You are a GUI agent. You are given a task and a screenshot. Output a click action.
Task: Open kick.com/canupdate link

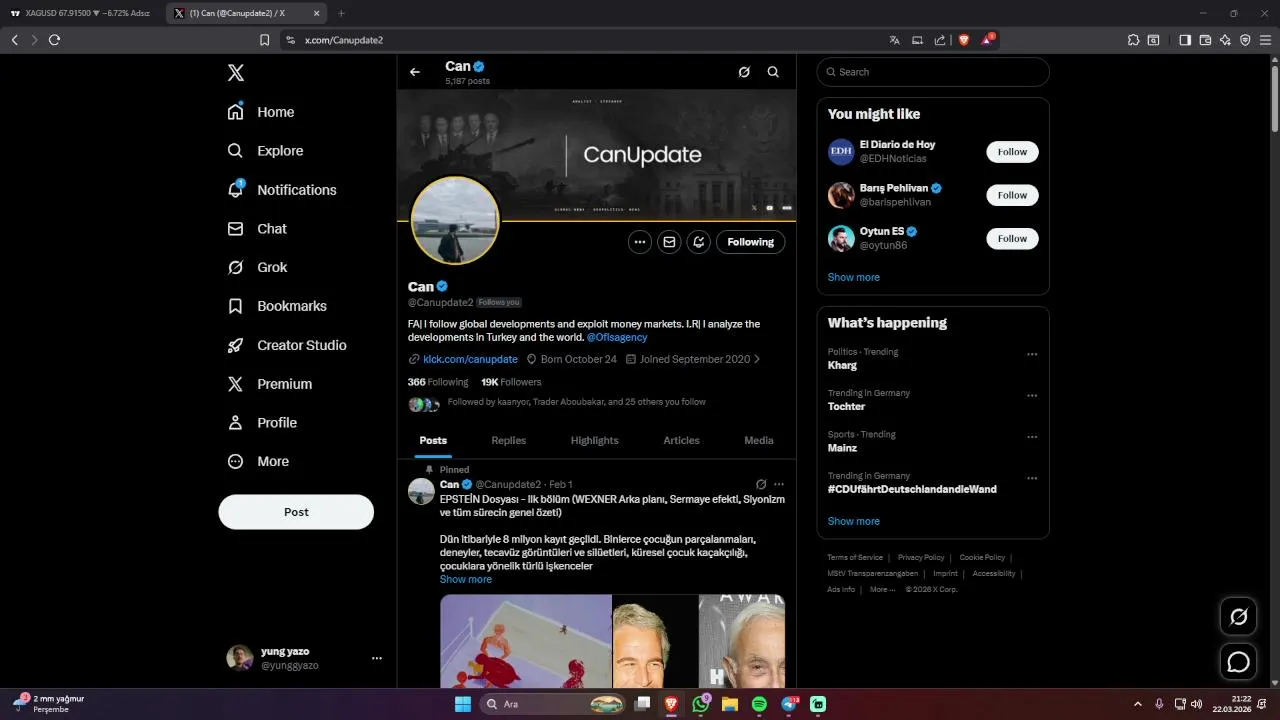[x=470, y=359]
